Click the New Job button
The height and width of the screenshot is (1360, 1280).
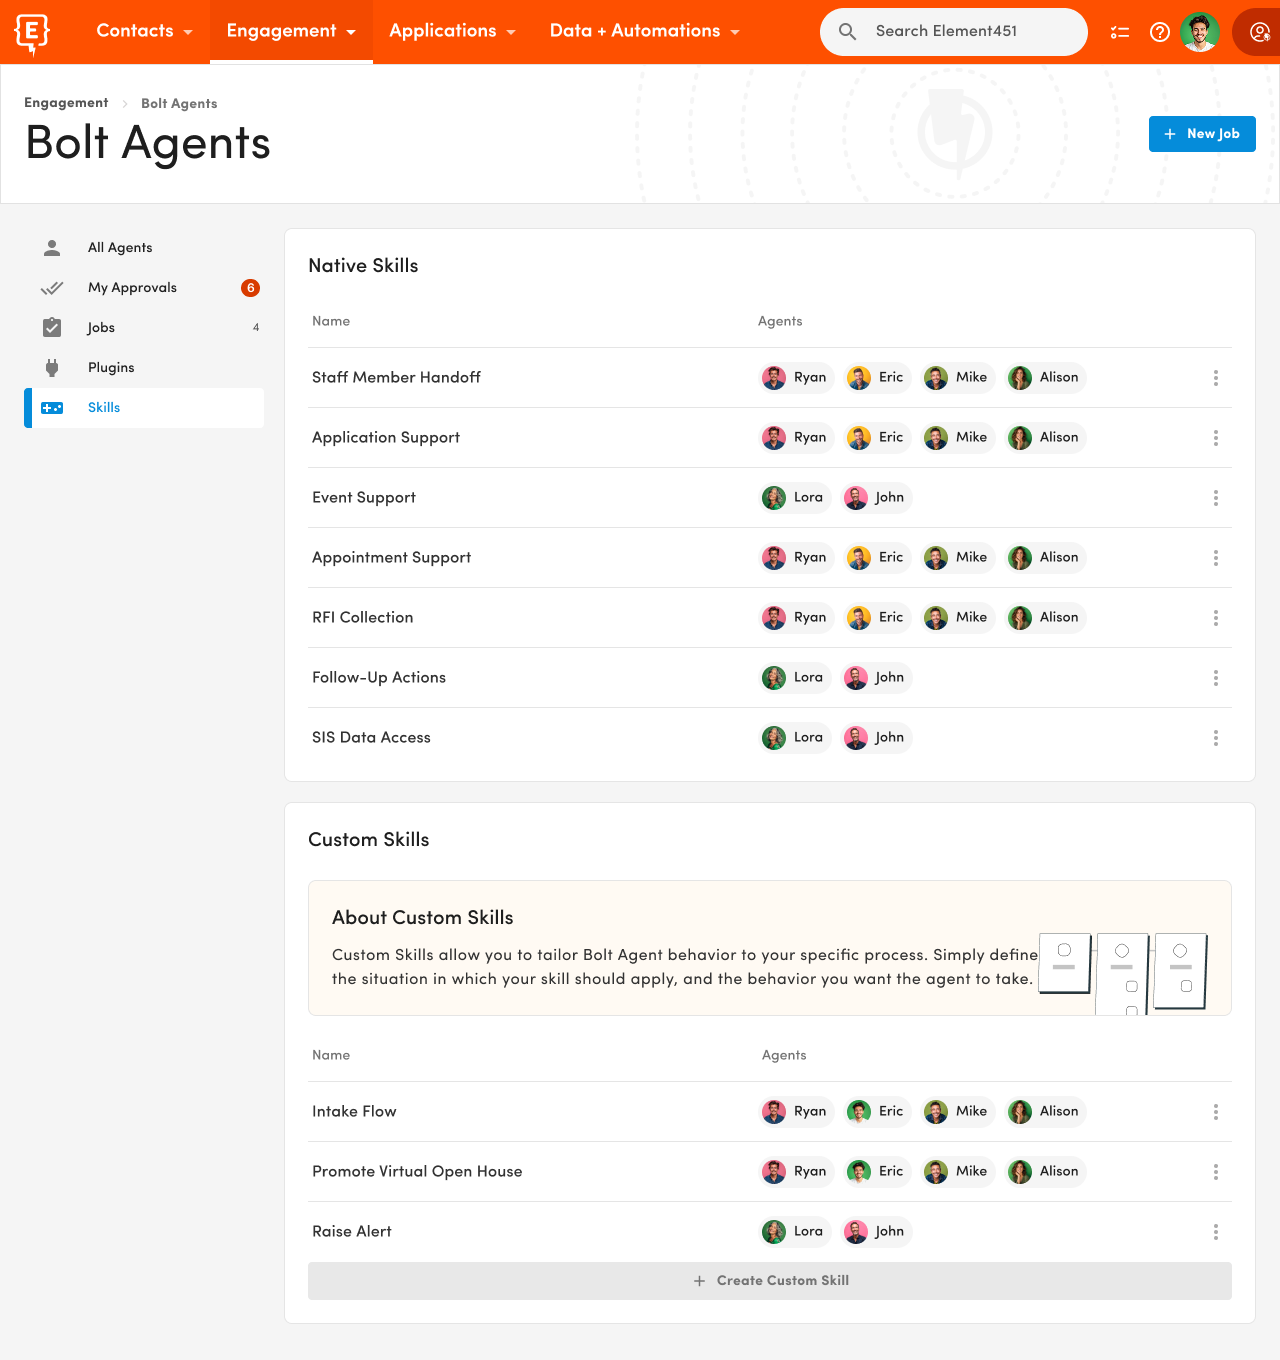(x=1202, y=134)
